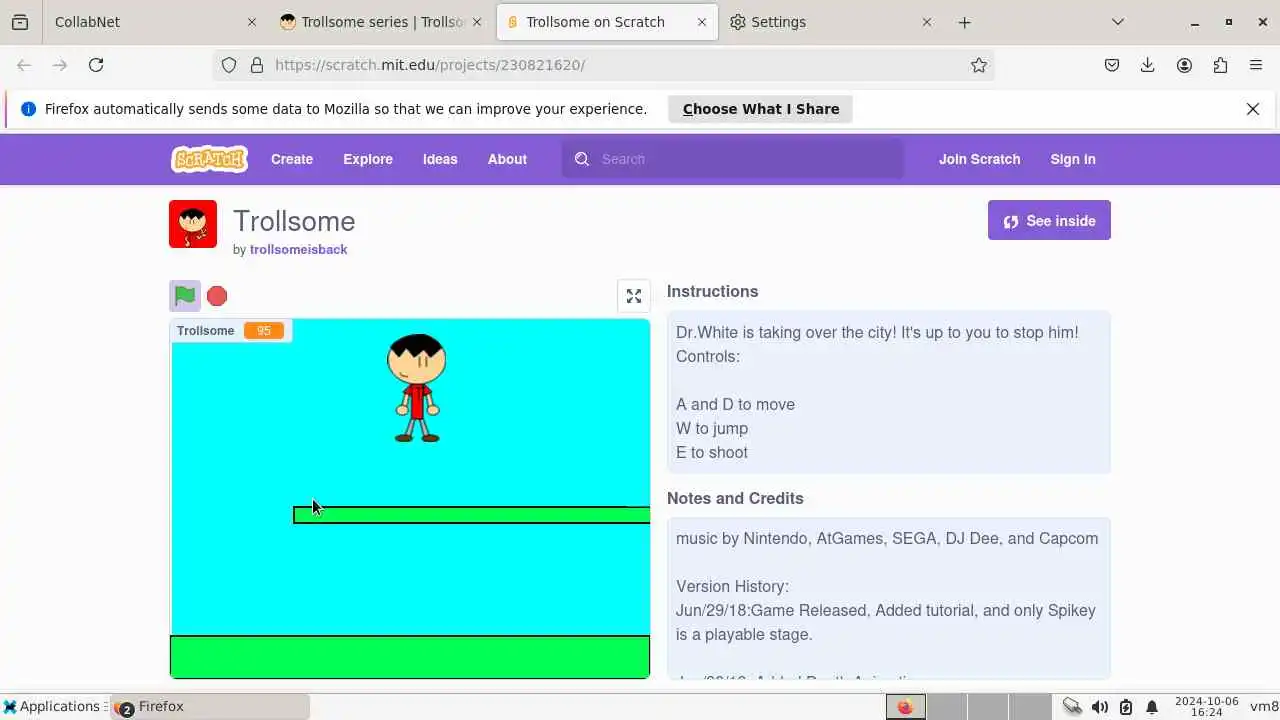Open the trollsomeisback author profile
The height and width of the screenshot is (720, 1280).
(298, 250)
